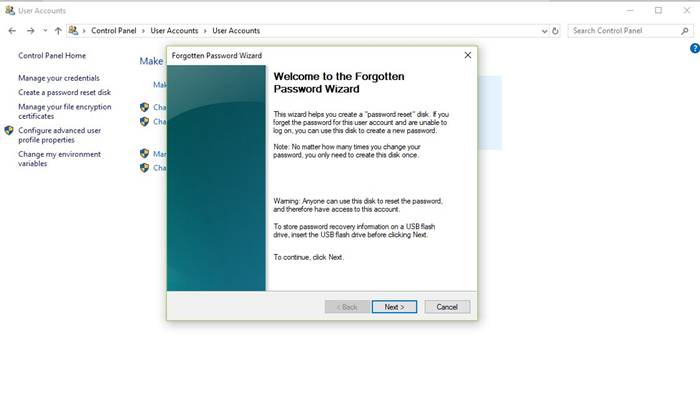Go back using the navigation back arrow
The width and height of the screenshot is (700, 393).
tap(12, 31)
